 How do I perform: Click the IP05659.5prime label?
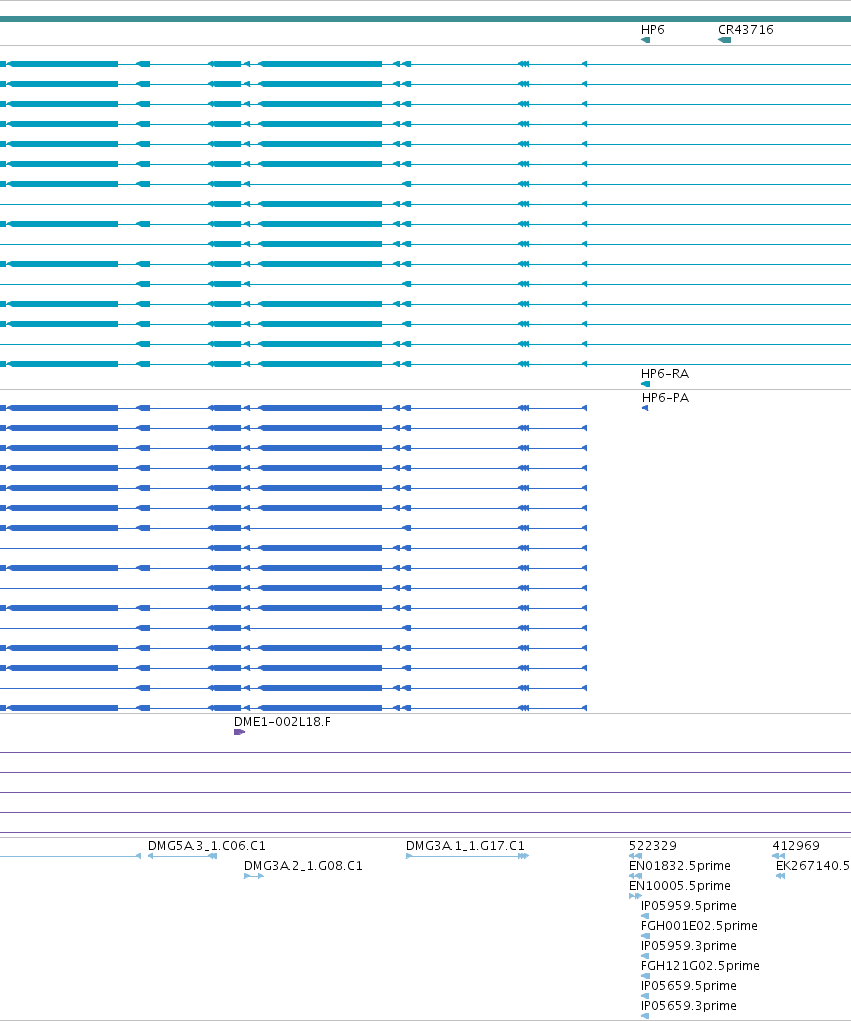click(688, 986)
